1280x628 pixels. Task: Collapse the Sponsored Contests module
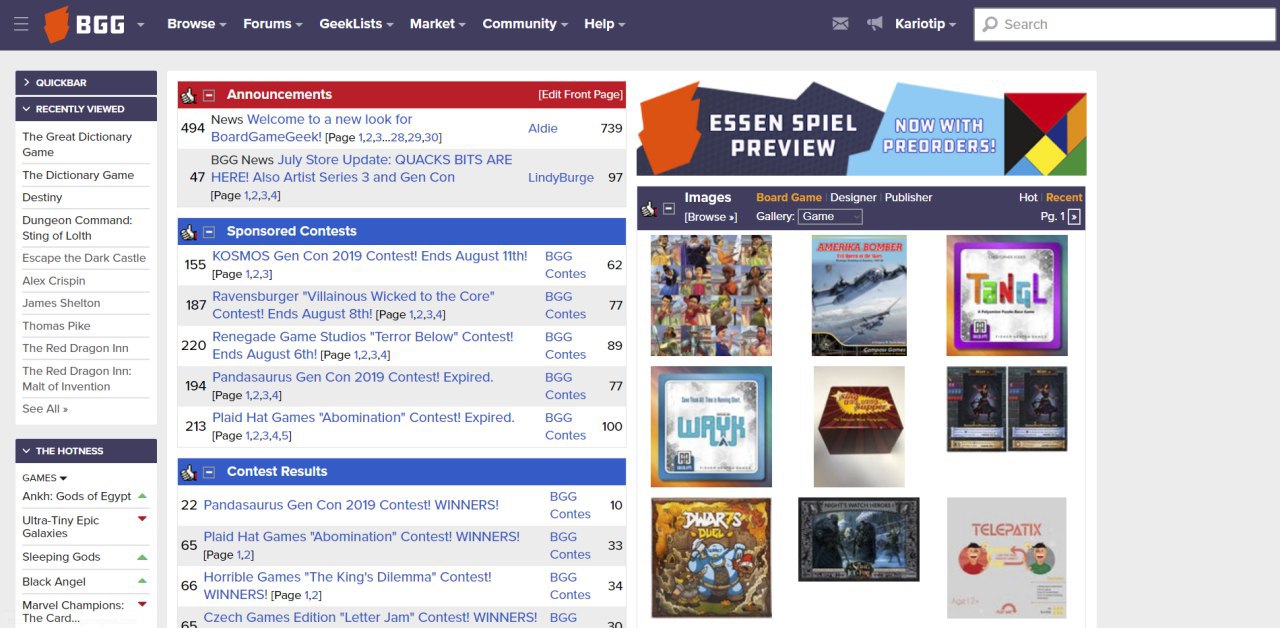[209, 232]
